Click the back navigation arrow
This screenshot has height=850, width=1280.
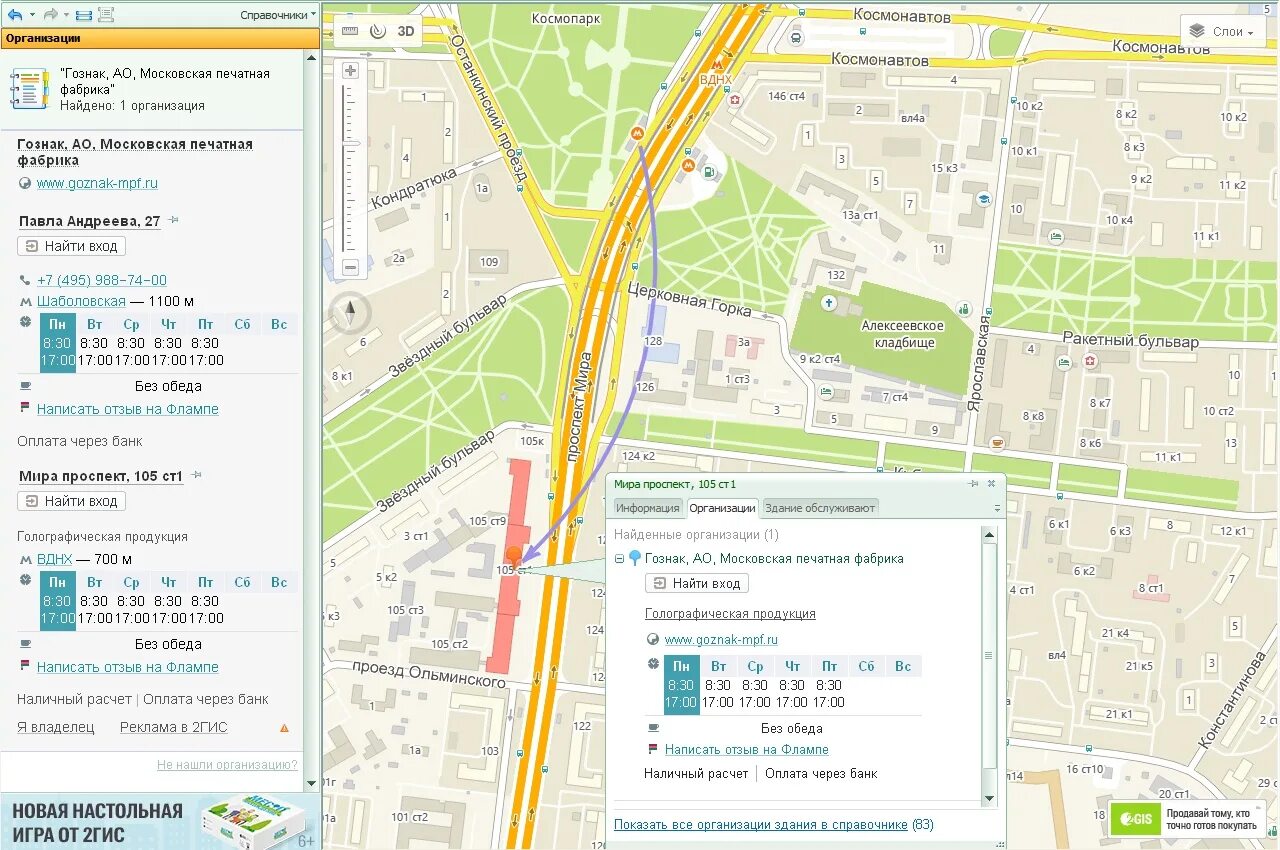click(15, 14)
